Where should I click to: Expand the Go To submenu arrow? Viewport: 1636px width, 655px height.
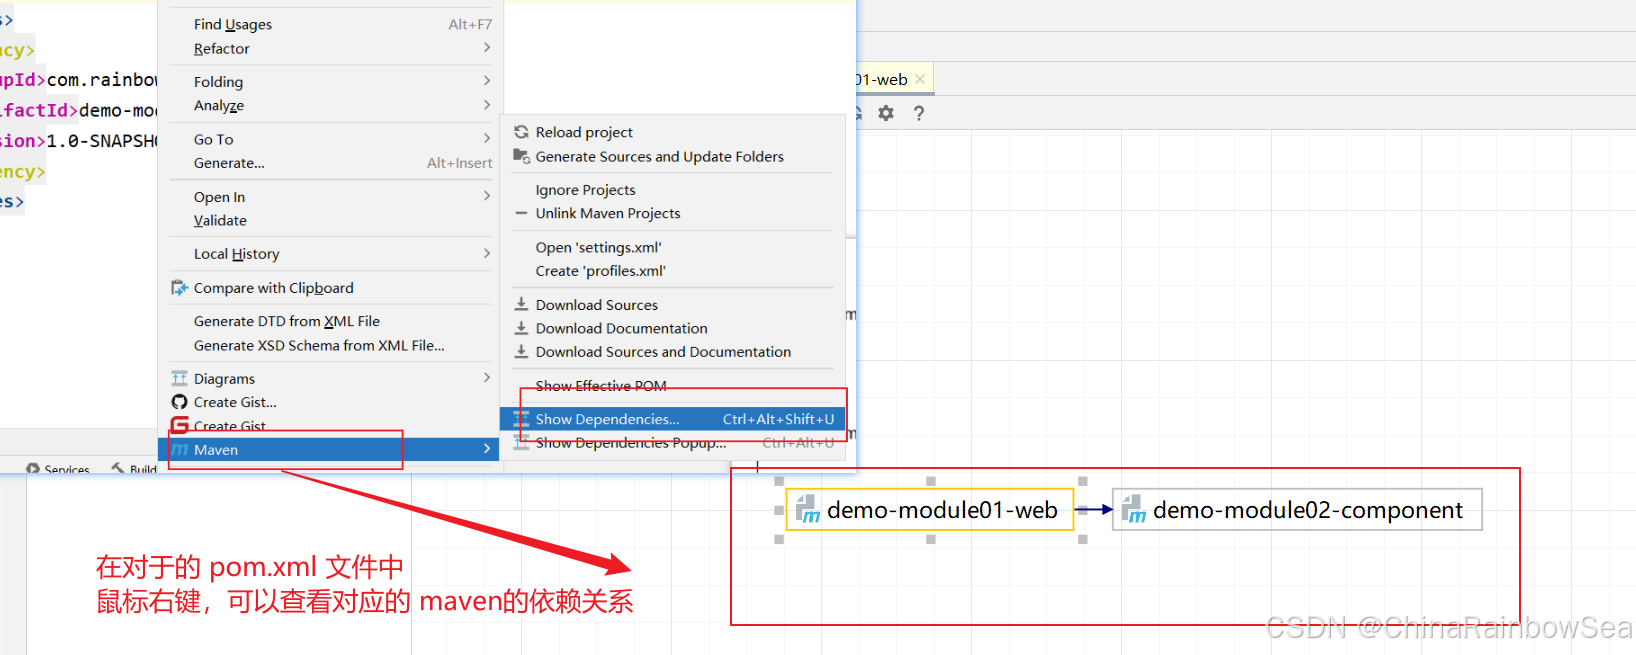point(487,139)
